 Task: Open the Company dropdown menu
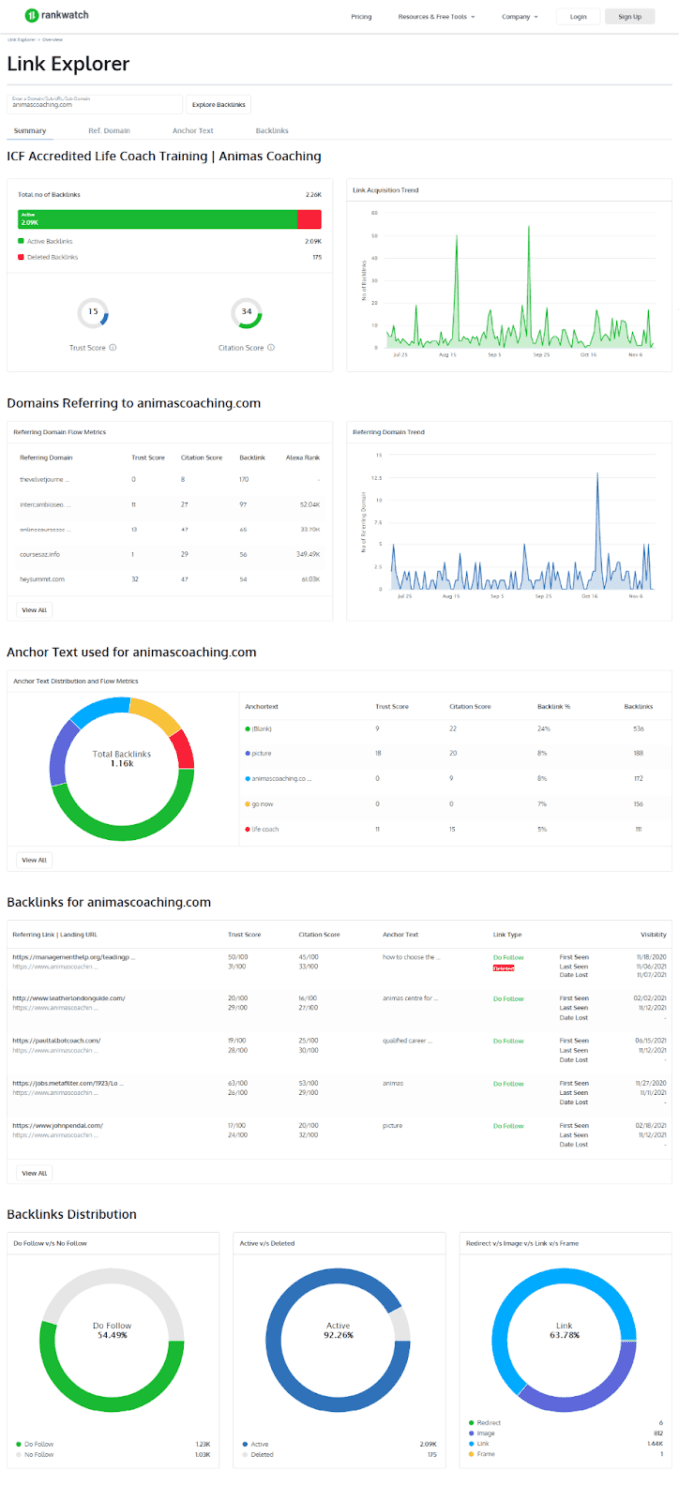click(519, 17)
